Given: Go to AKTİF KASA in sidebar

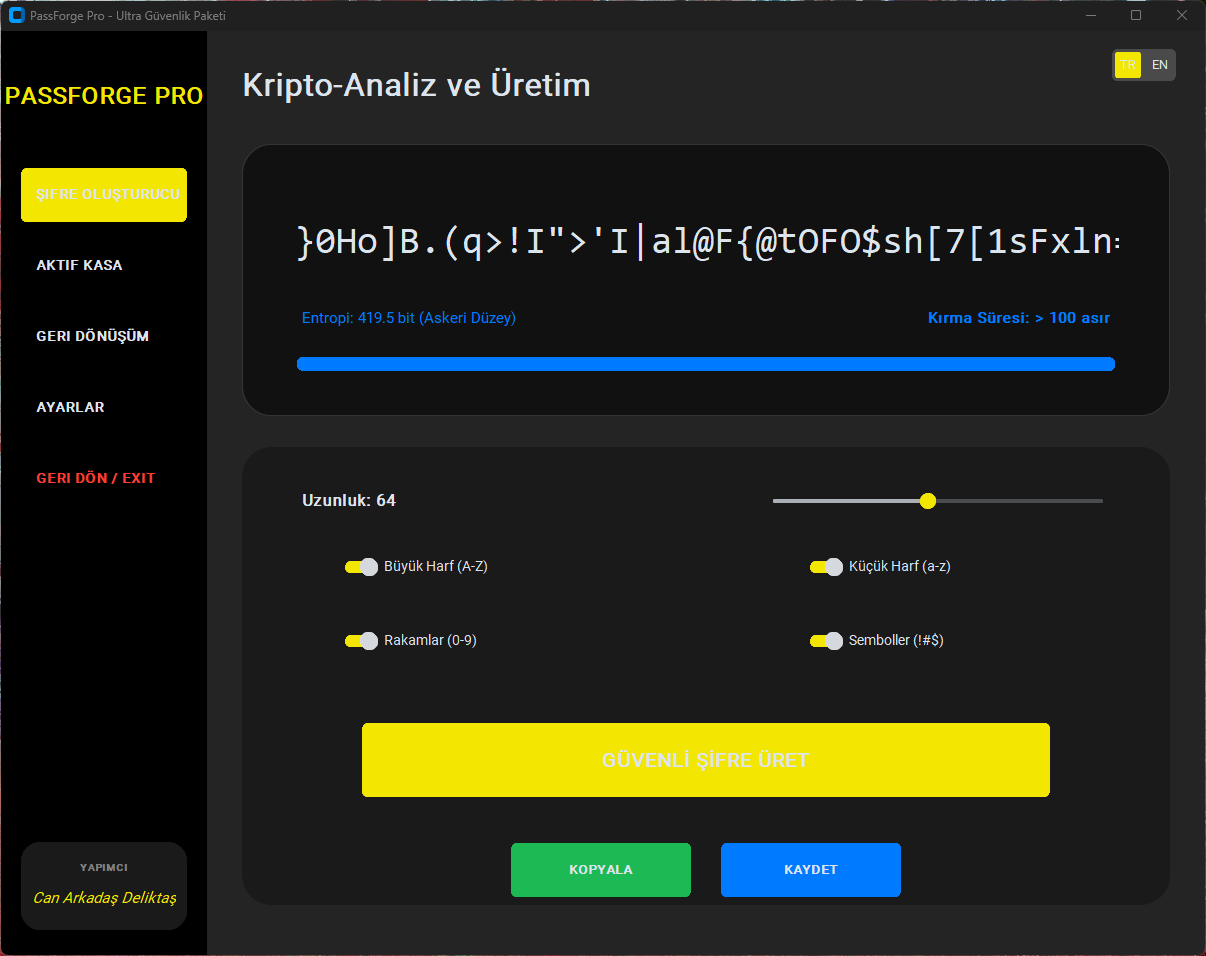Looking at the screenshot, I should [79, 266].
